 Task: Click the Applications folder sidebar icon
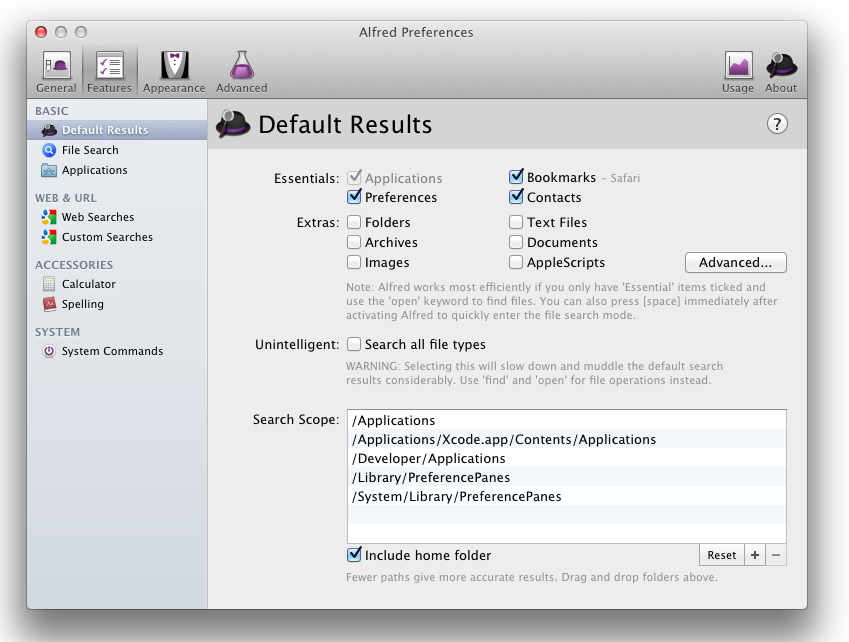coord(49,170)
